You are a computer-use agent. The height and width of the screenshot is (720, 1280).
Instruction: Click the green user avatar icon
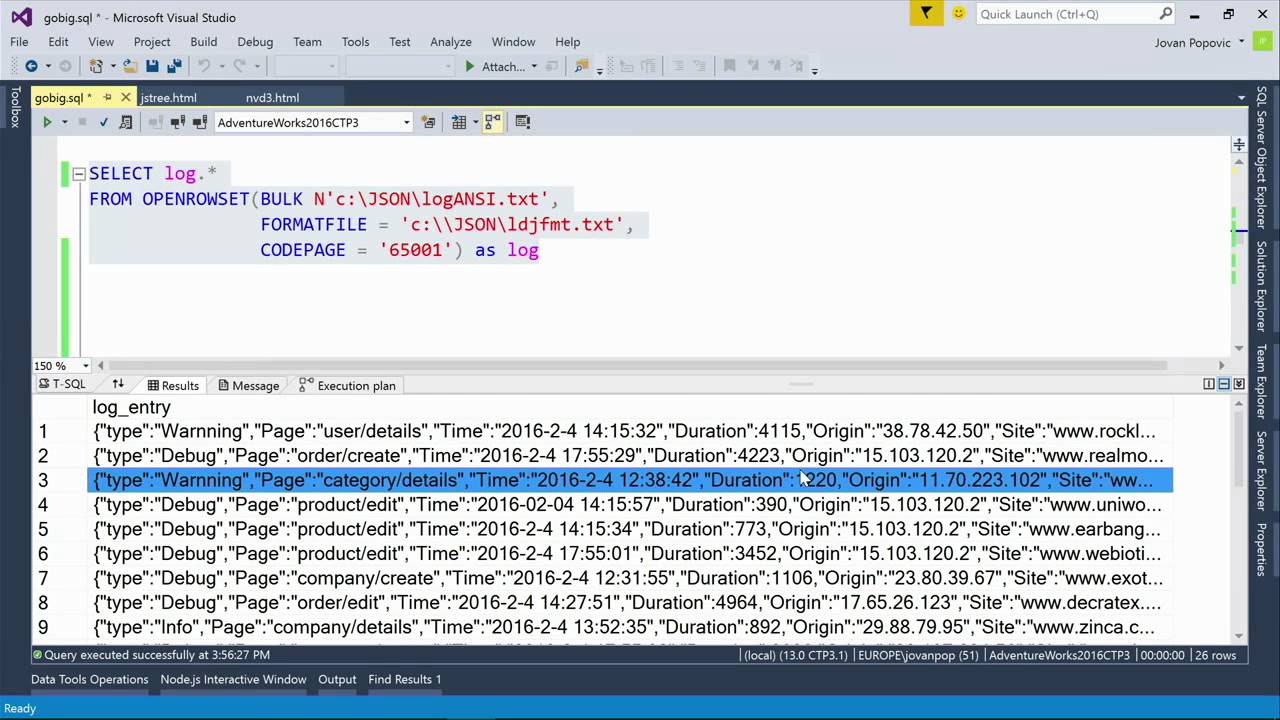[x=1262, y=42]
